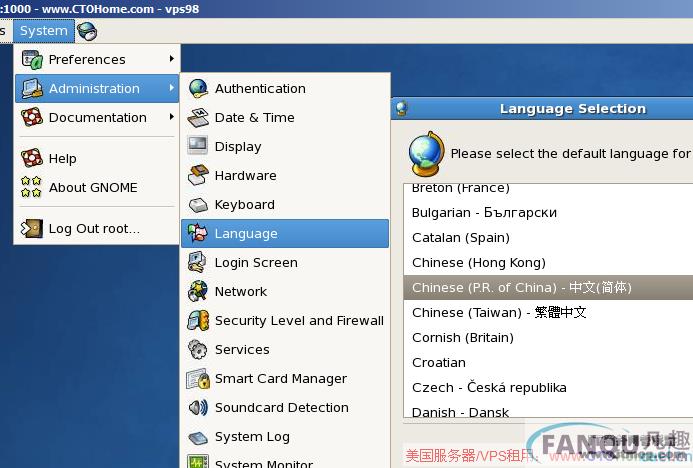Click the System Log icon
This screenshot has width=693, height=468.
click(198, 437)
